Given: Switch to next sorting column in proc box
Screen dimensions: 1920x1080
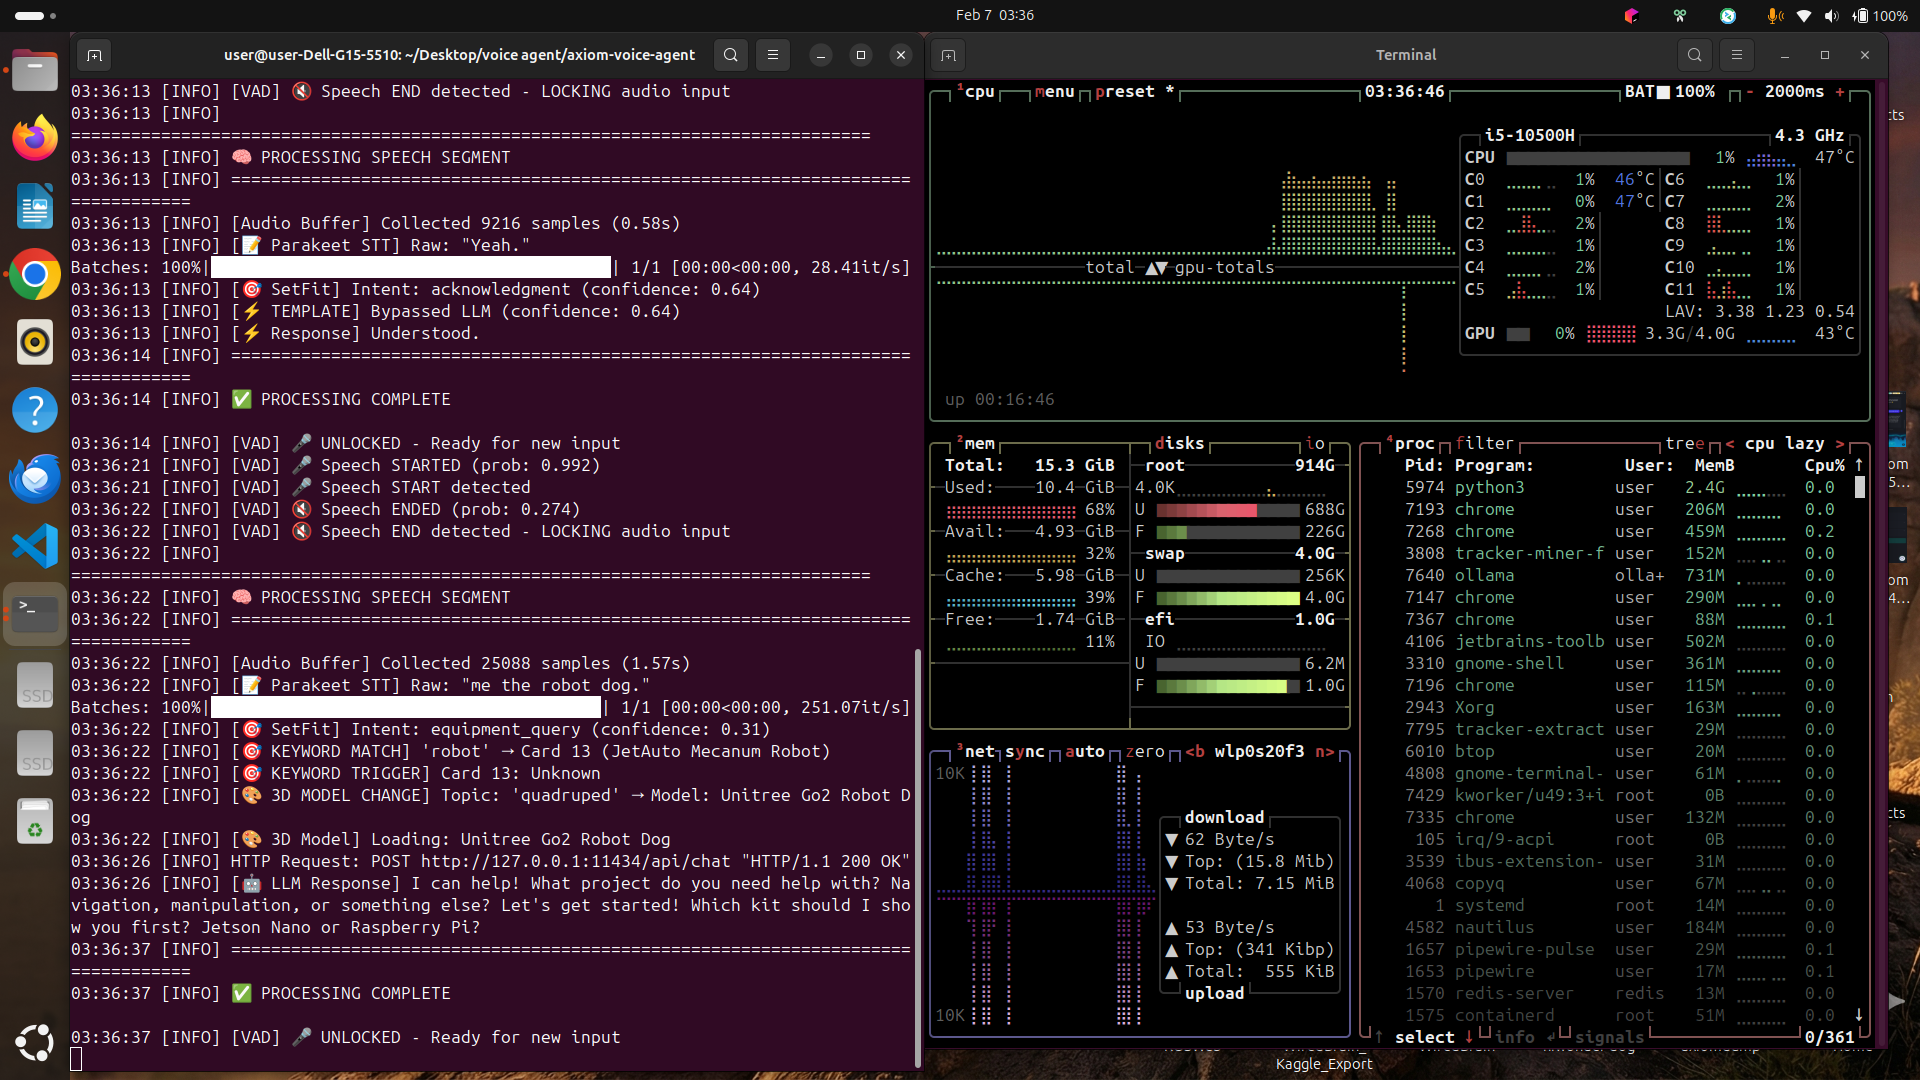Looking at the screenshot, I should [x=1840, y=443].
